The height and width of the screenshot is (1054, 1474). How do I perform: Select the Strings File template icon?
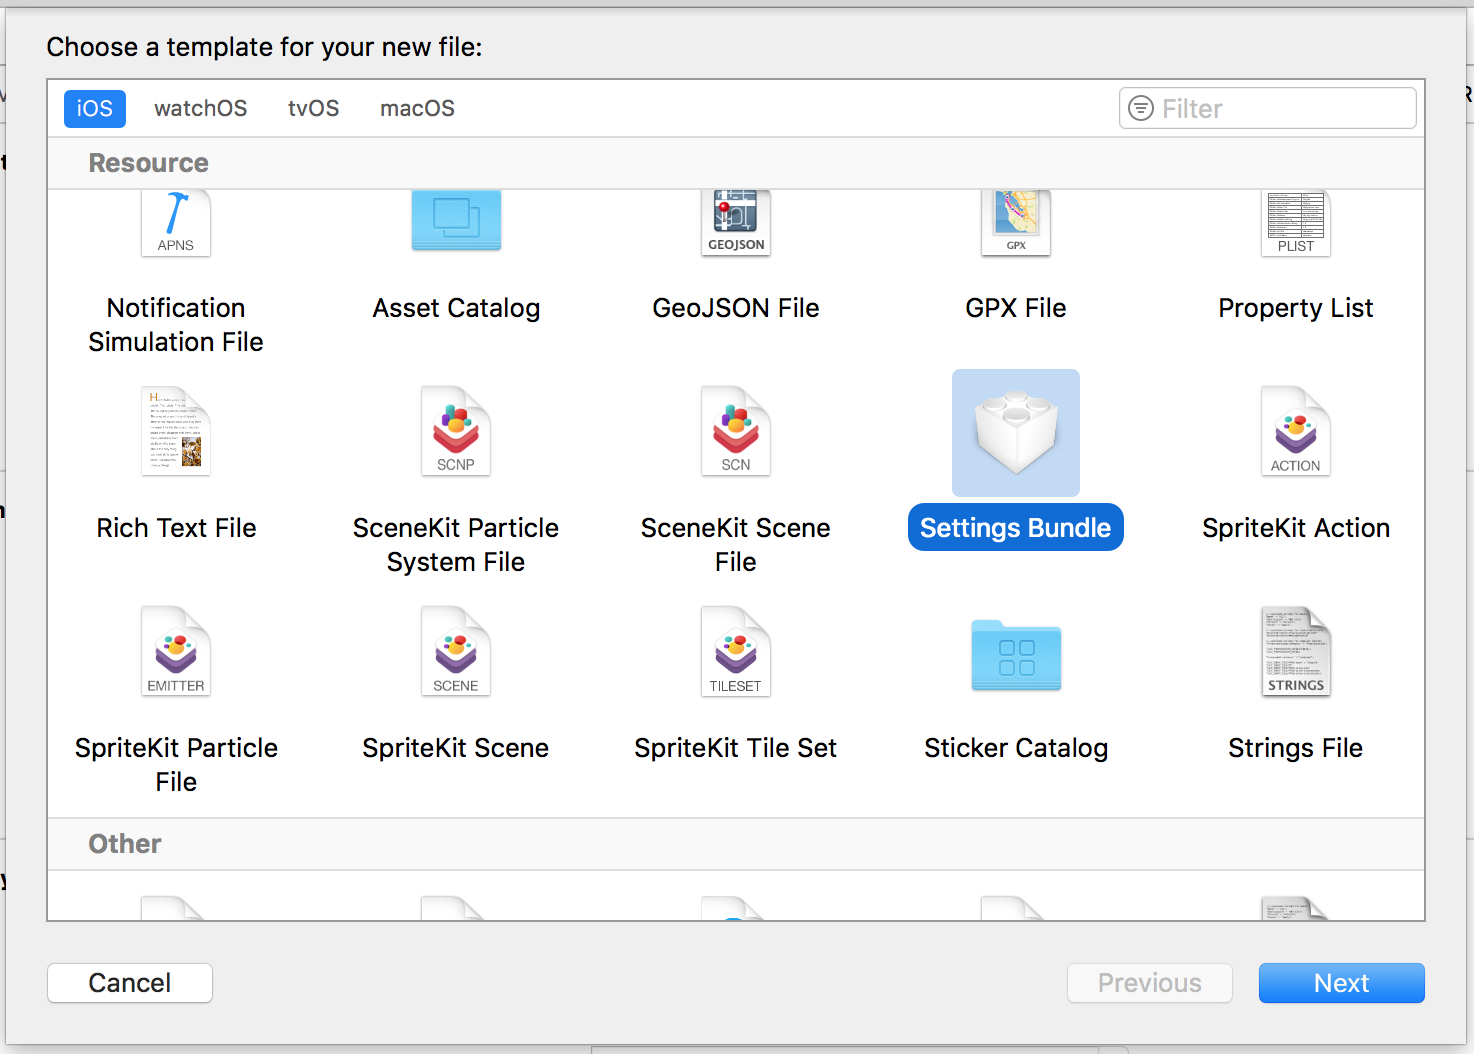[1295, 652]
